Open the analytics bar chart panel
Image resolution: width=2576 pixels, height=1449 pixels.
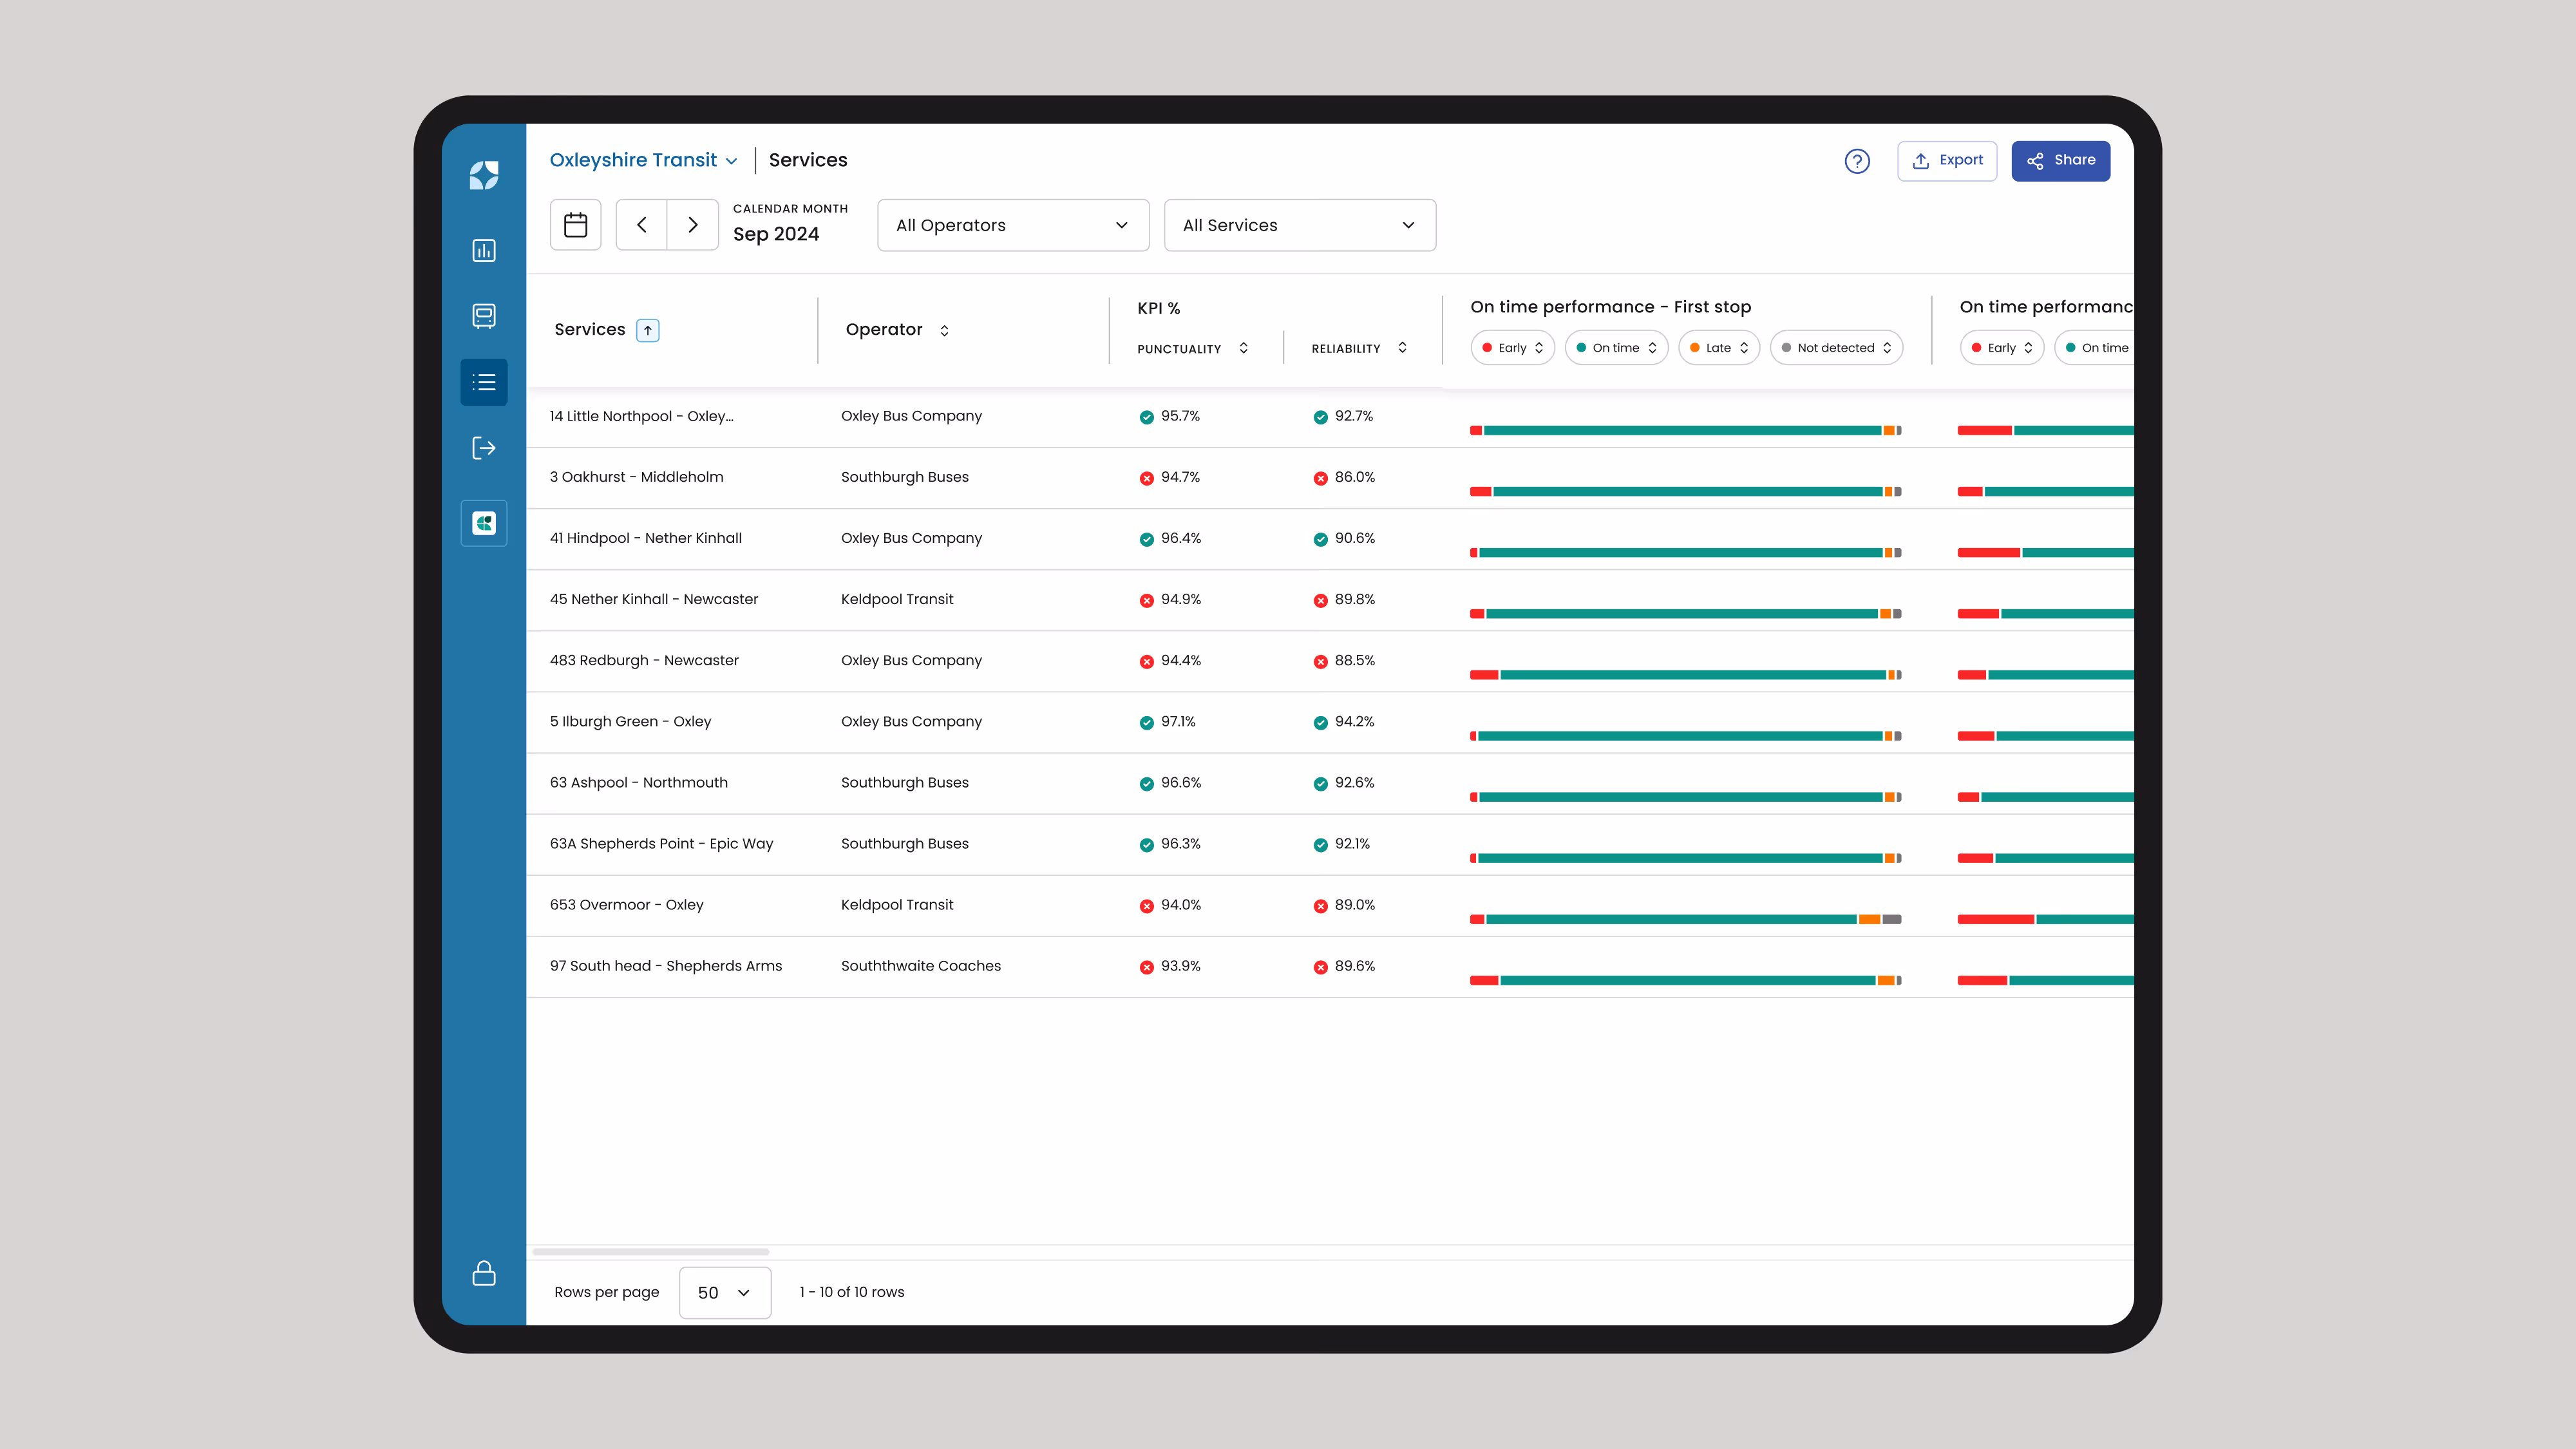(484, 250)
